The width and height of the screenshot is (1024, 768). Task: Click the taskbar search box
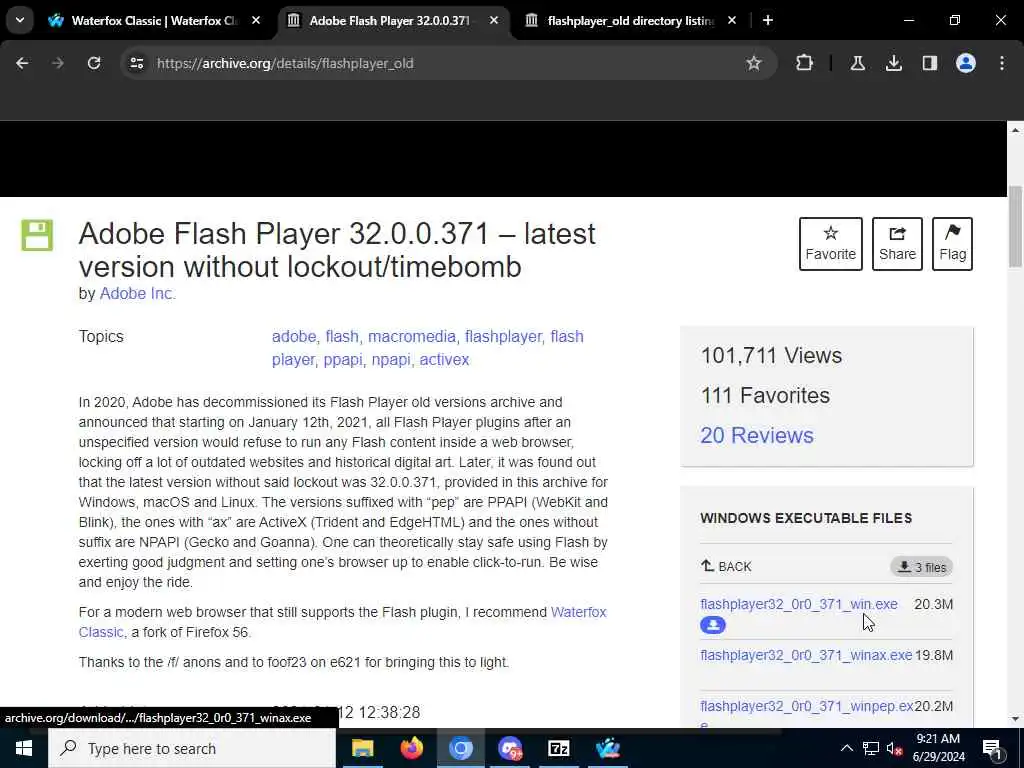click(192, 748)
